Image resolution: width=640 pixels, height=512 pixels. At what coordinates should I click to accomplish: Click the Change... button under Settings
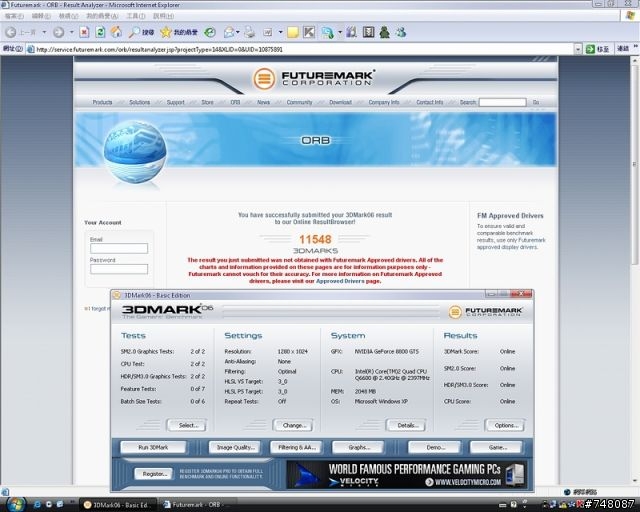[294, 425]
